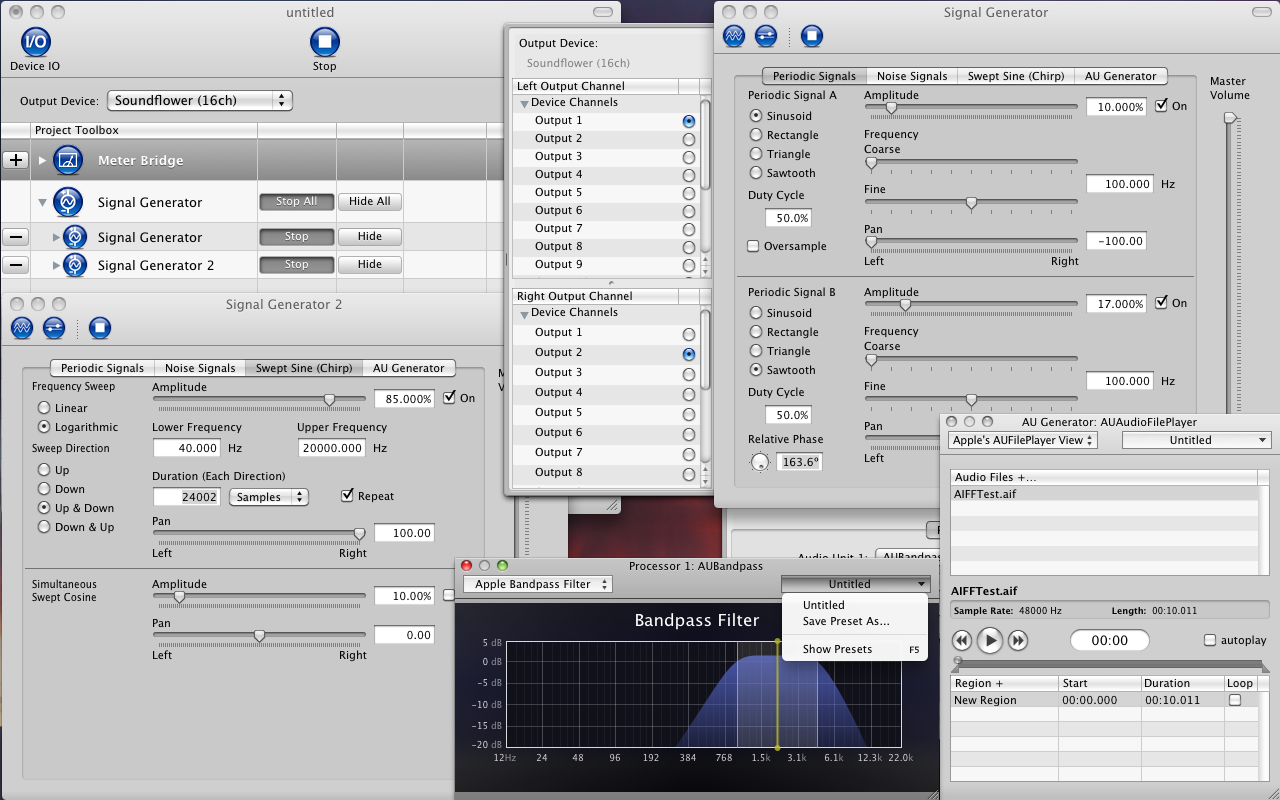Click the minus icon beside Signal Generator 2
The width and height of the screenshot is (1280, 800).
pyautogui.click(x=14, y=264)
